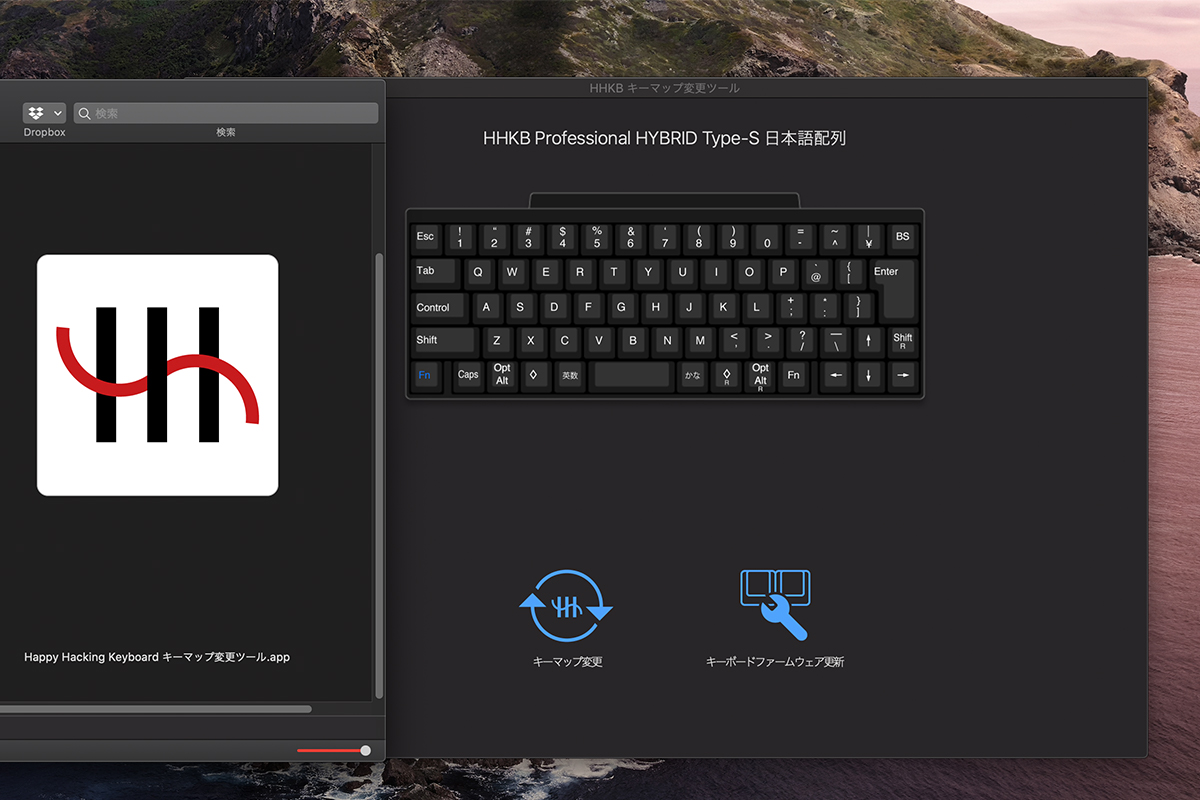
Task: Click the キーボードファームウェア更新 label
Action: (x=775, y=662)
